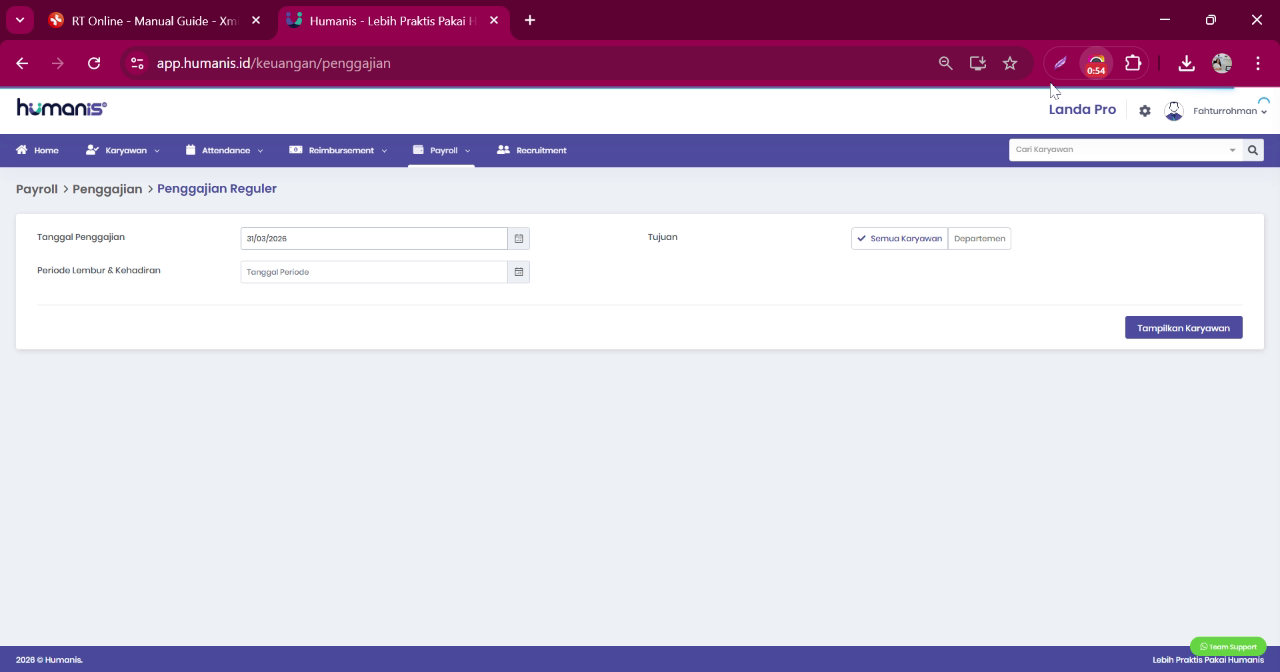The width and height of the screenshot is (1280, 672).
Task: Open browser zoom magnifier icon
Action: coord(945,63)
